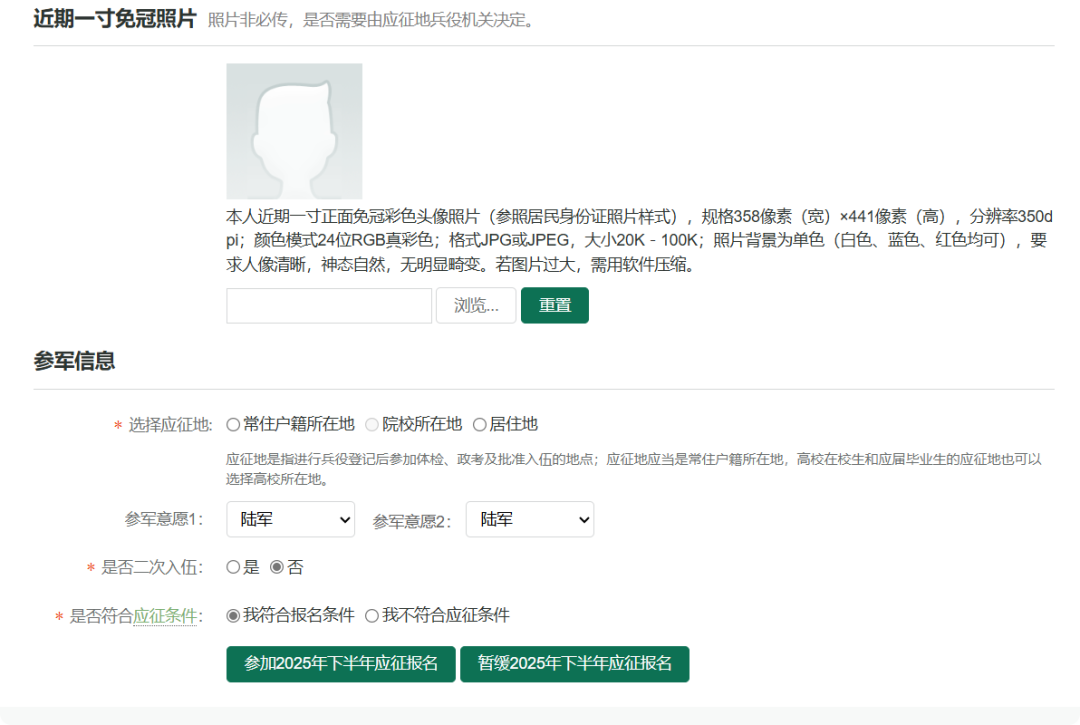Click the 选择应征地 field label

click(x=170, y=425)
